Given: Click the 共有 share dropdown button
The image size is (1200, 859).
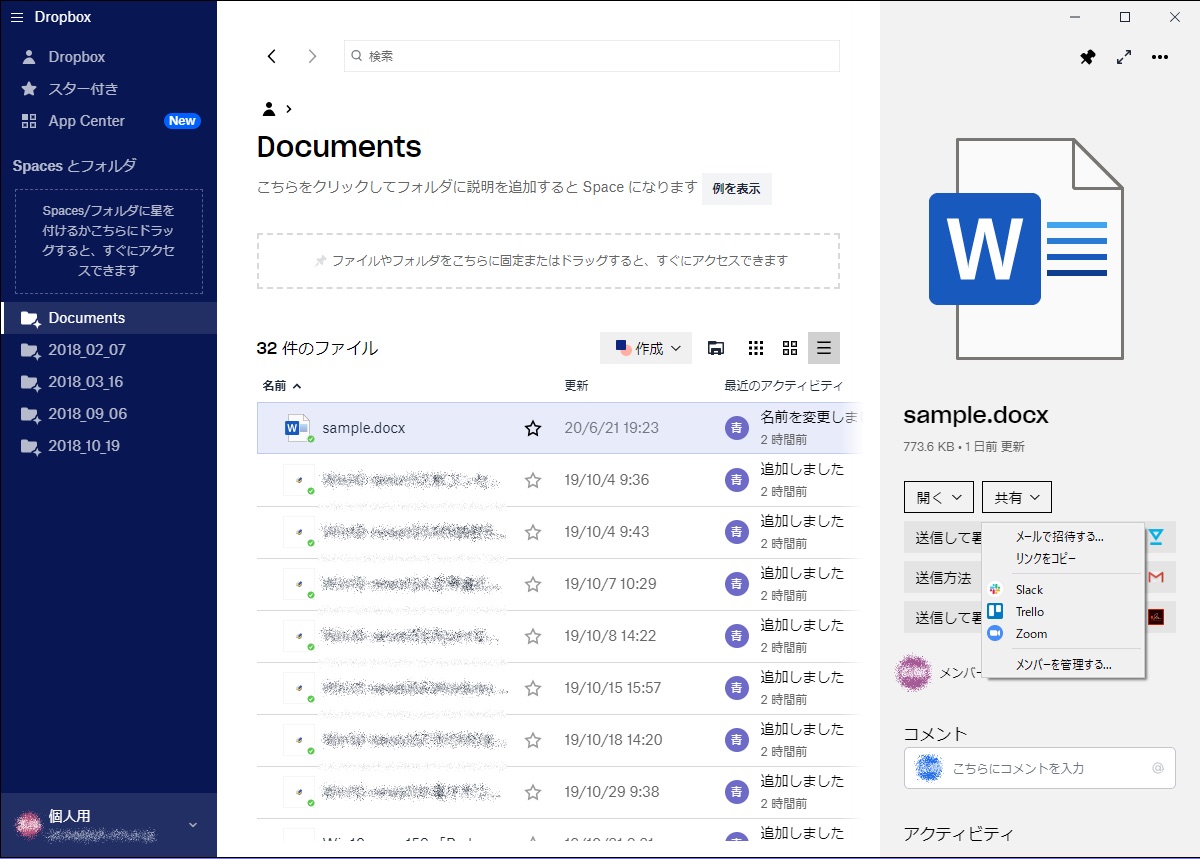Looking at the screenshot, I should [1016, 497].
